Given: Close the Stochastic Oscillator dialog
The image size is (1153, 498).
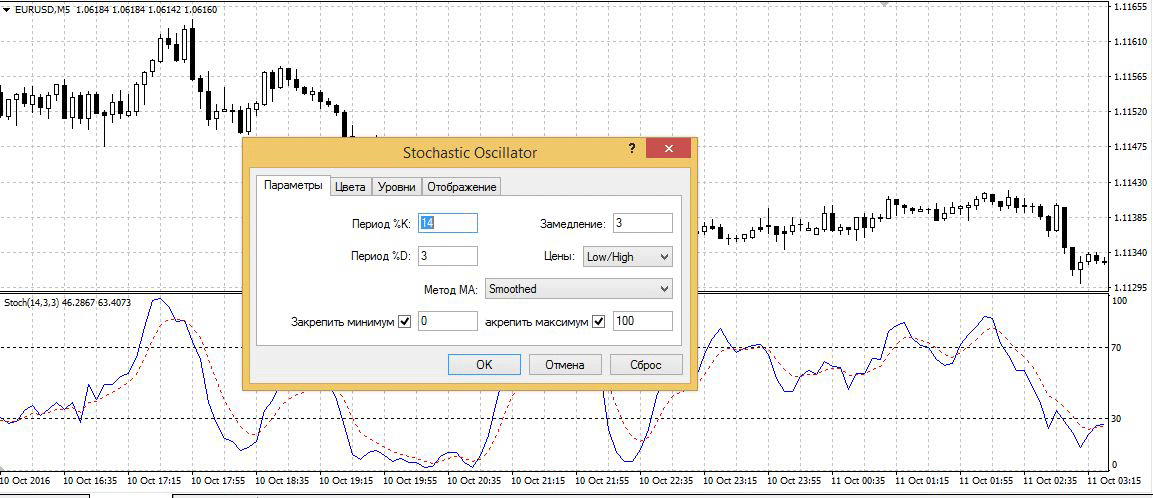Looking at the screenshot, I should (667, 148).
